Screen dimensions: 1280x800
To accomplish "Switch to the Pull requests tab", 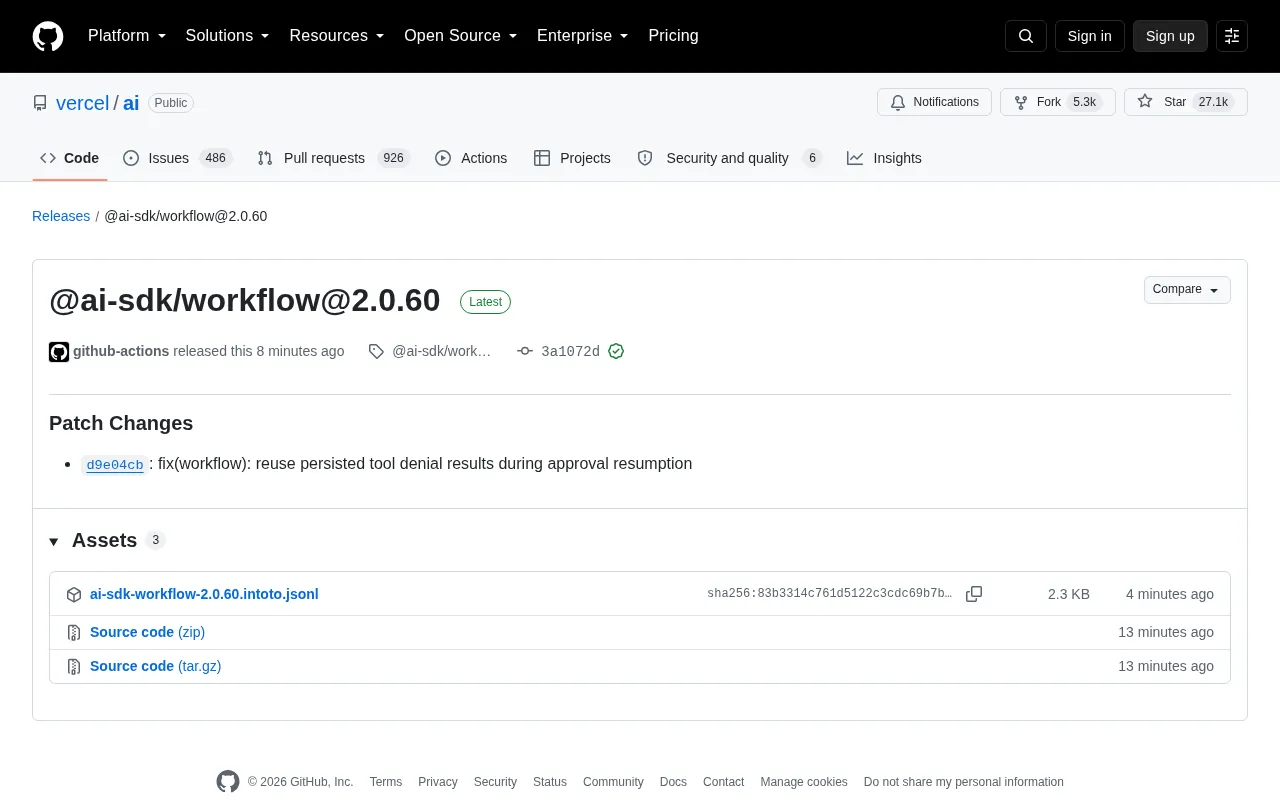I will tap(333, 158).
